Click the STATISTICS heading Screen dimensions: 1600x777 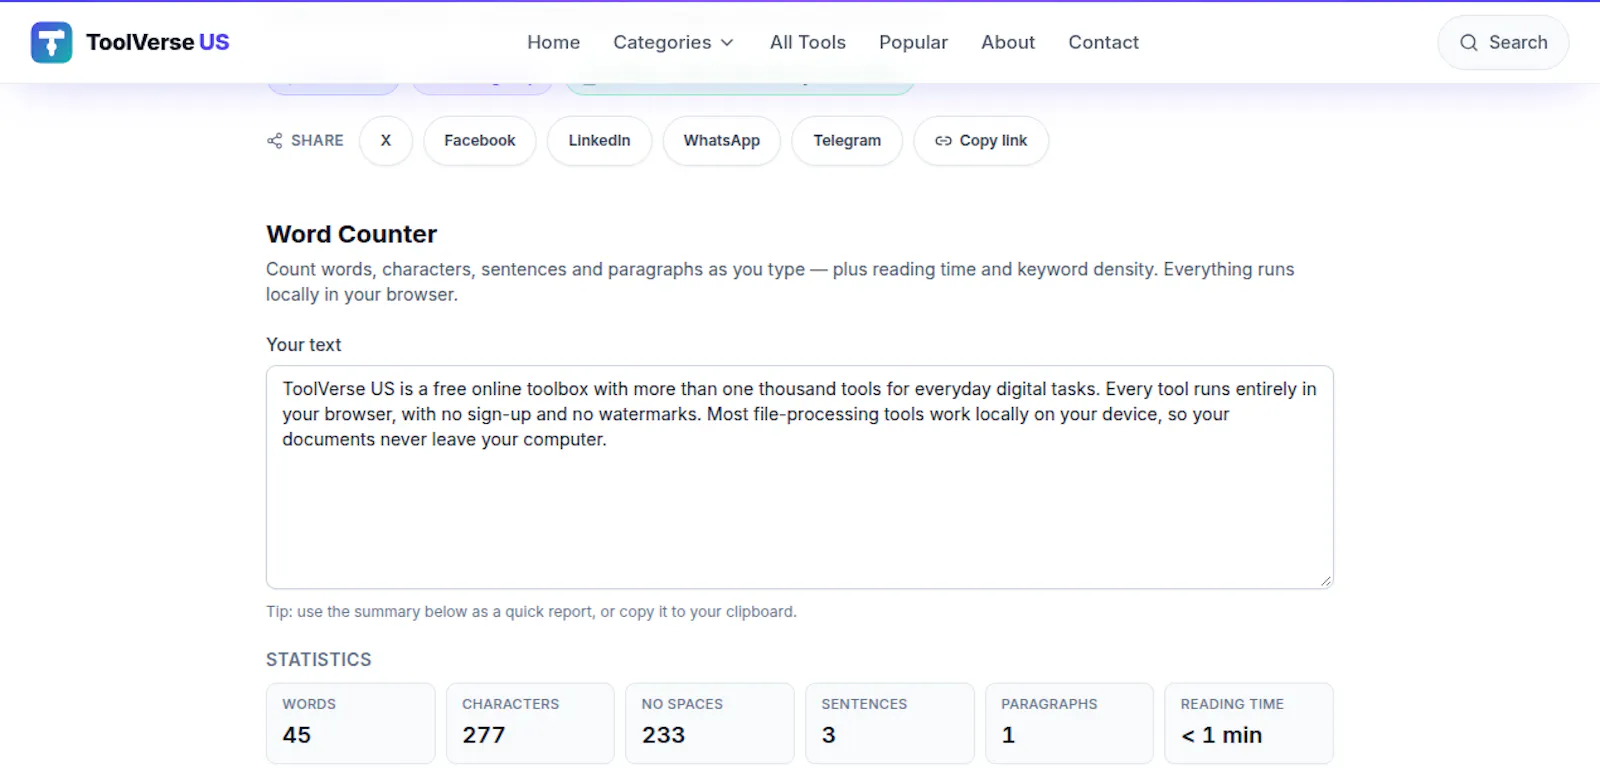click(x=319, y=660)
